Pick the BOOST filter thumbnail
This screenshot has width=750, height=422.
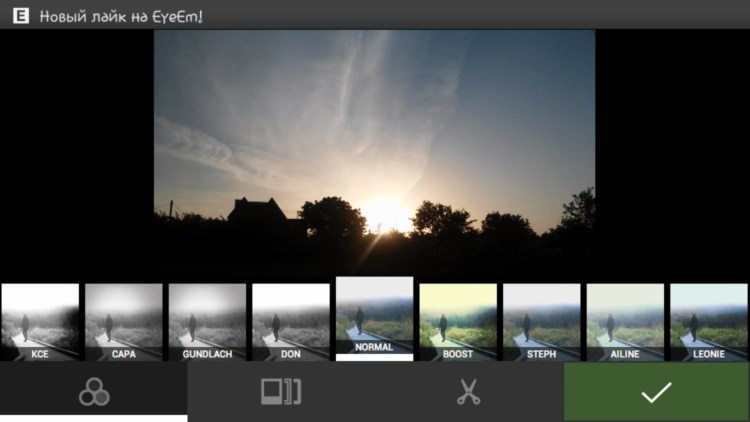point(458,322)
